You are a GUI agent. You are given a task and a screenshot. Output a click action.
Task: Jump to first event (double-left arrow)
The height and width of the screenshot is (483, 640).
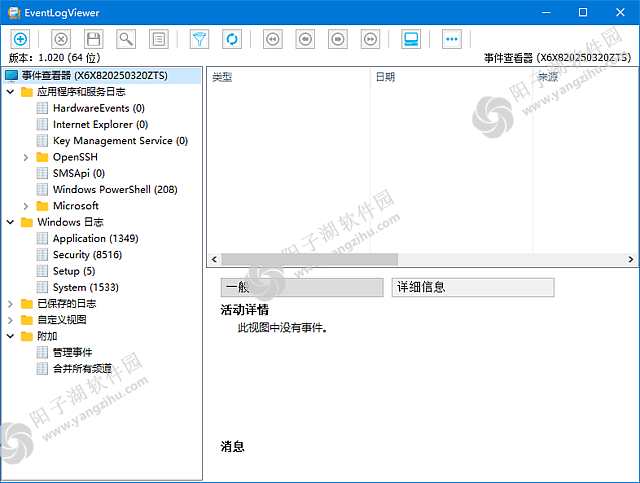(x=273, y=39)
